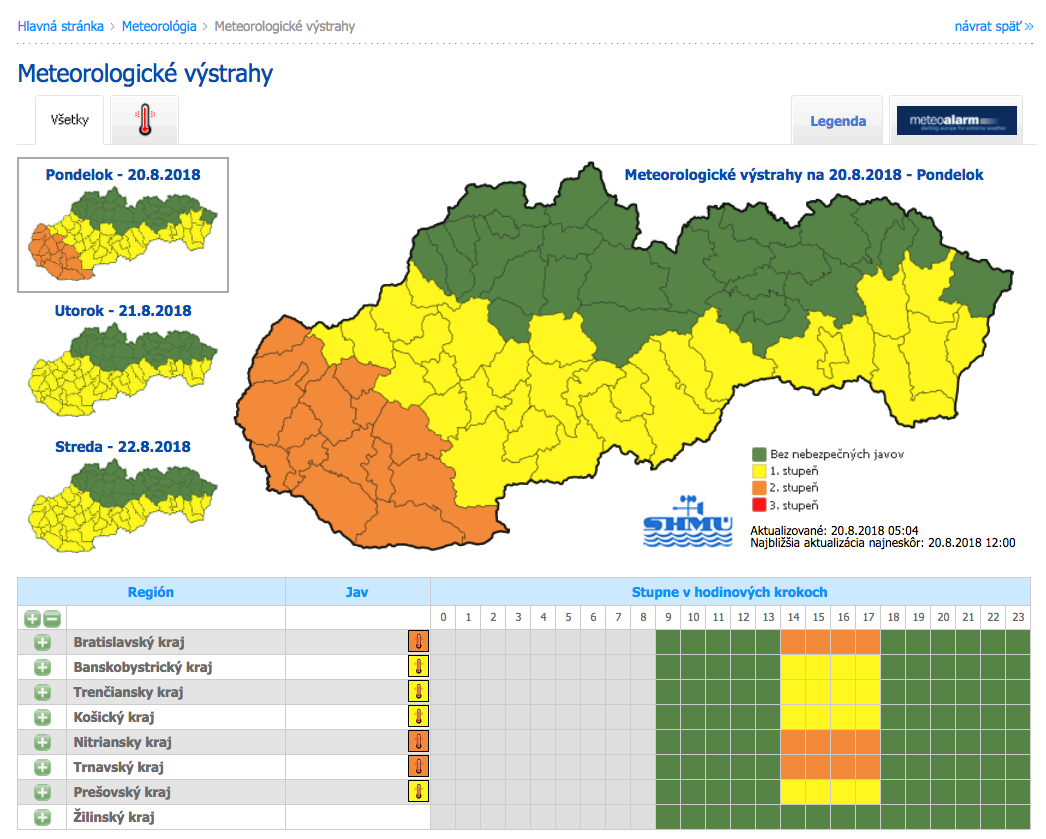Expand the Bratislavský kraj row
1046x839 pixels.
point(42,642)
